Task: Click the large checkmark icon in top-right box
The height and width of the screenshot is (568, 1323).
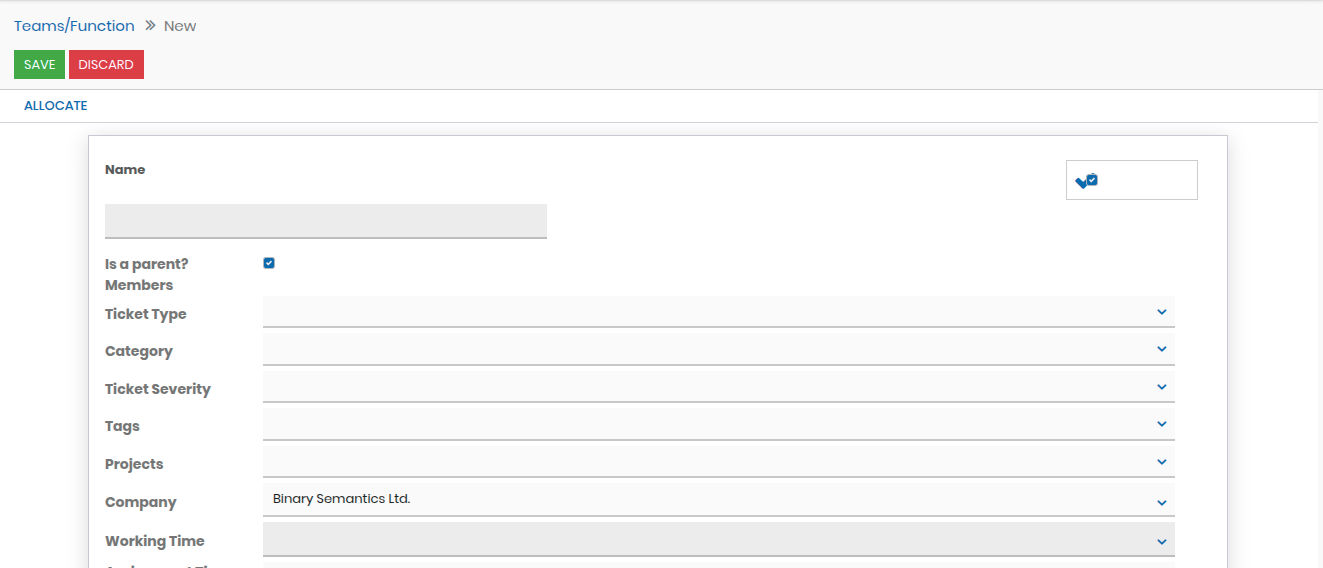Action: (1080, 182)
